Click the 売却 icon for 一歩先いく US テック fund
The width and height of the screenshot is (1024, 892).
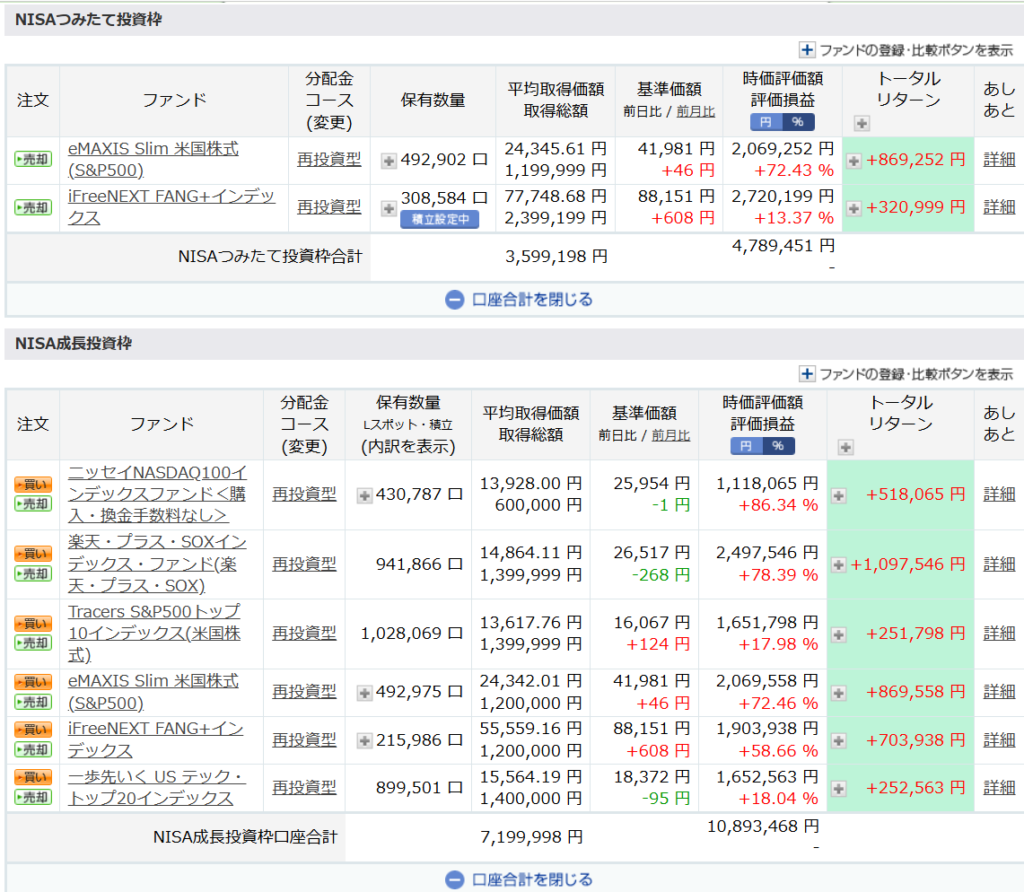[32, 797]
